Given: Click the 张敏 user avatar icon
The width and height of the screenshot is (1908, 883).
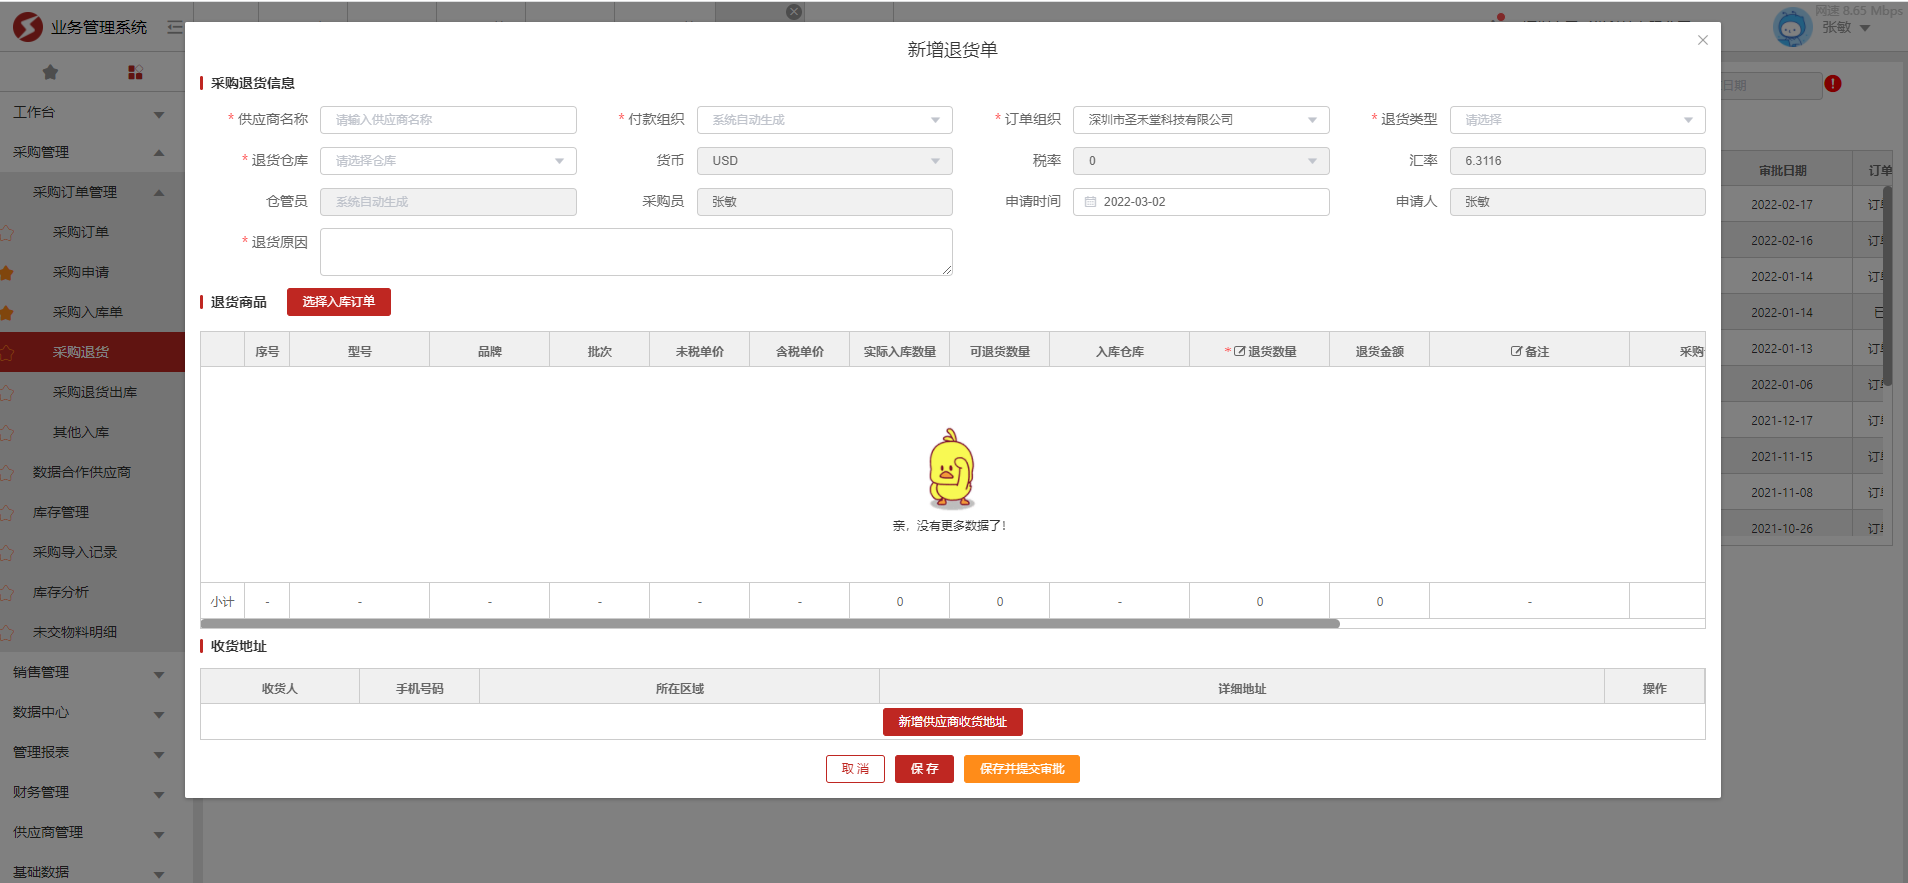Looking at the screenshot, I should click(x=1791, y=27).
